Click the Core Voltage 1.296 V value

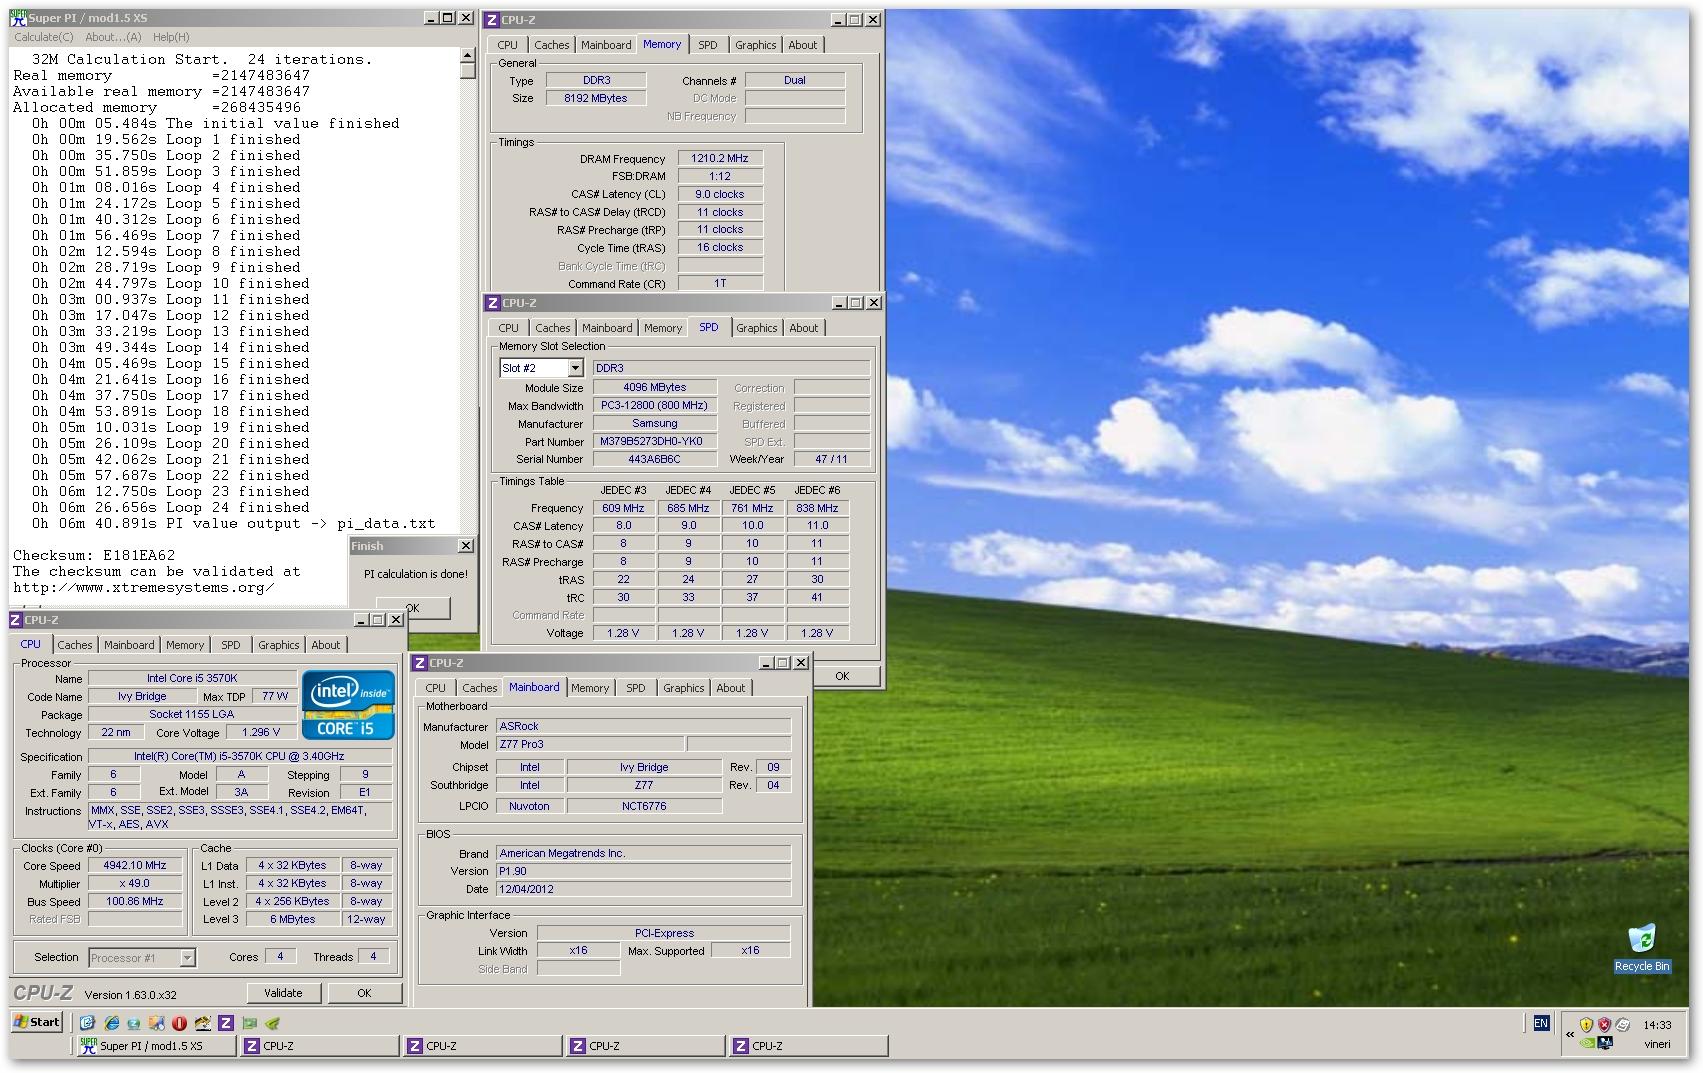point(261,732)
